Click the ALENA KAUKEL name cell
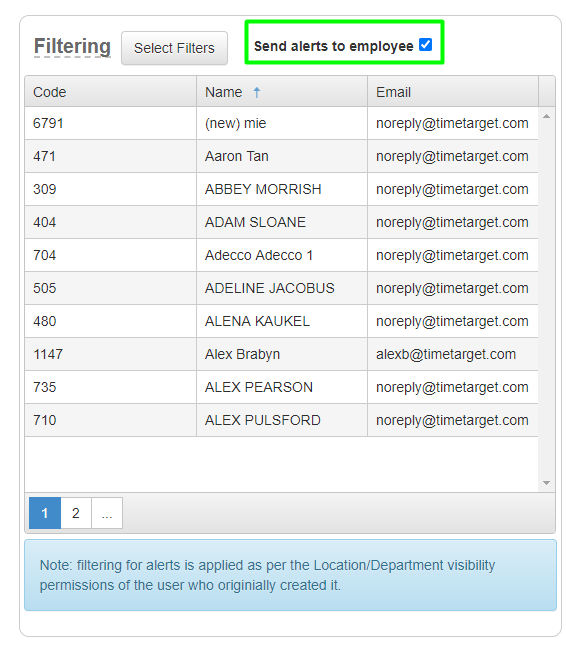 [282, 321]
